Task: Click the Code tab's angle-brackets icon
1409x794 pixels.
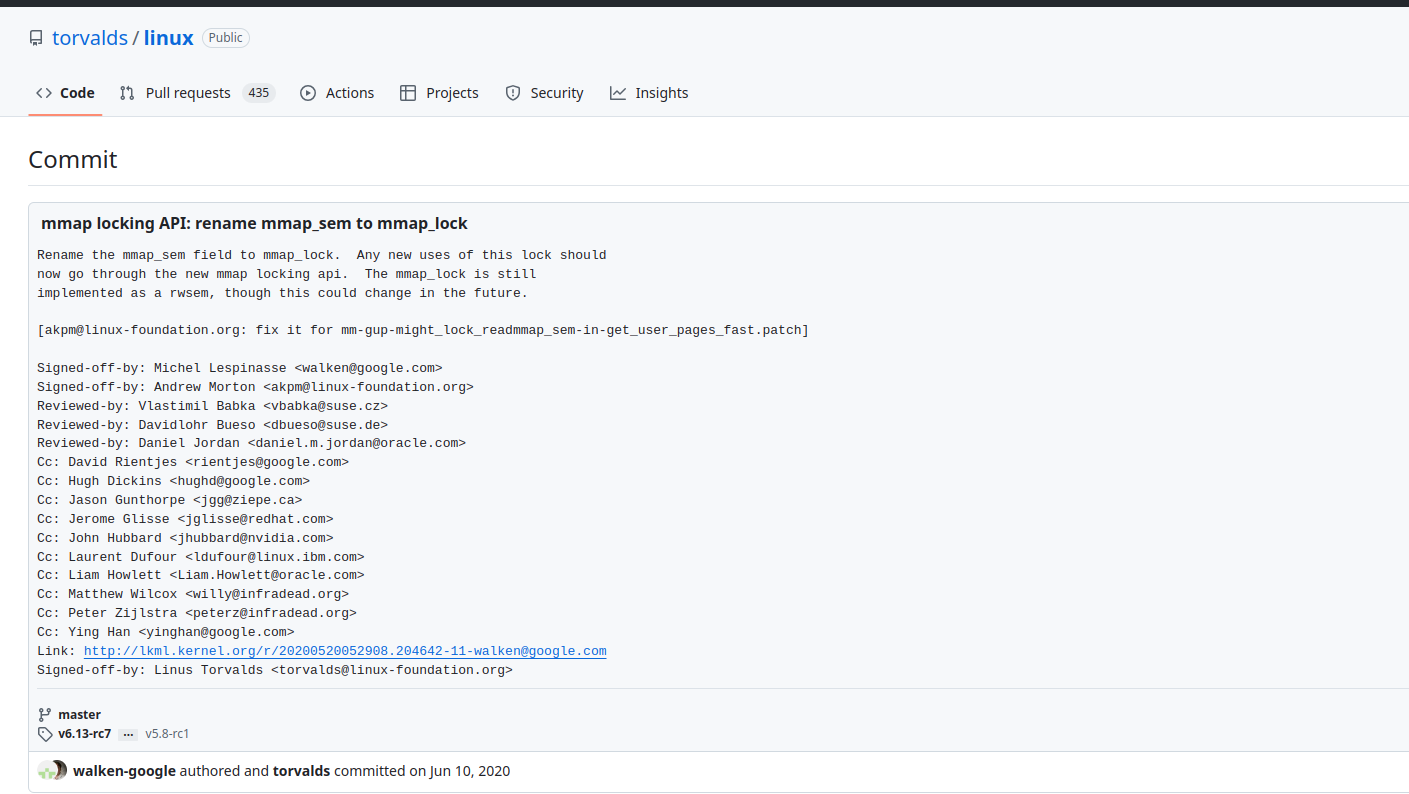Action: click(x=44, y=93)
